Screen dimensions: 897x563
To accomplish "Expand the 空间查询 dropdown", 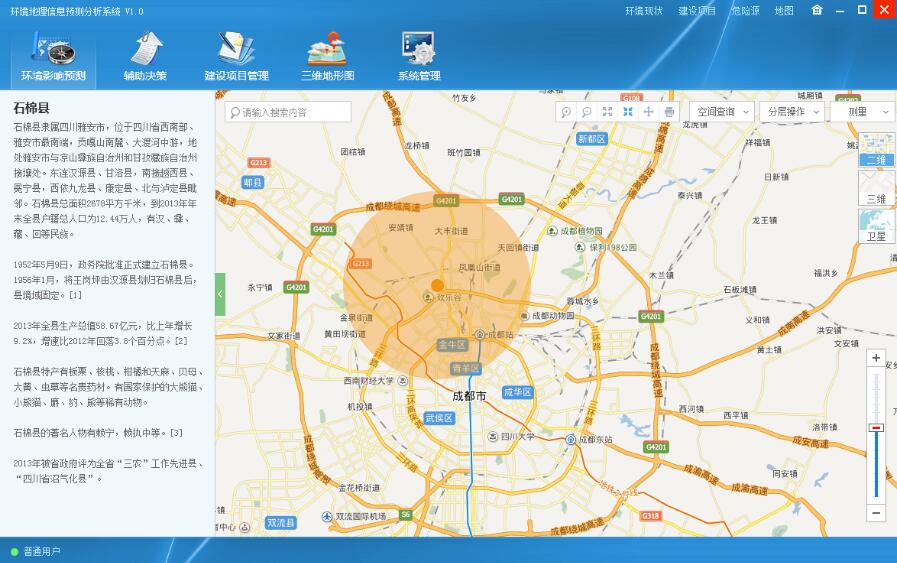I will click(x=721, y=112).
